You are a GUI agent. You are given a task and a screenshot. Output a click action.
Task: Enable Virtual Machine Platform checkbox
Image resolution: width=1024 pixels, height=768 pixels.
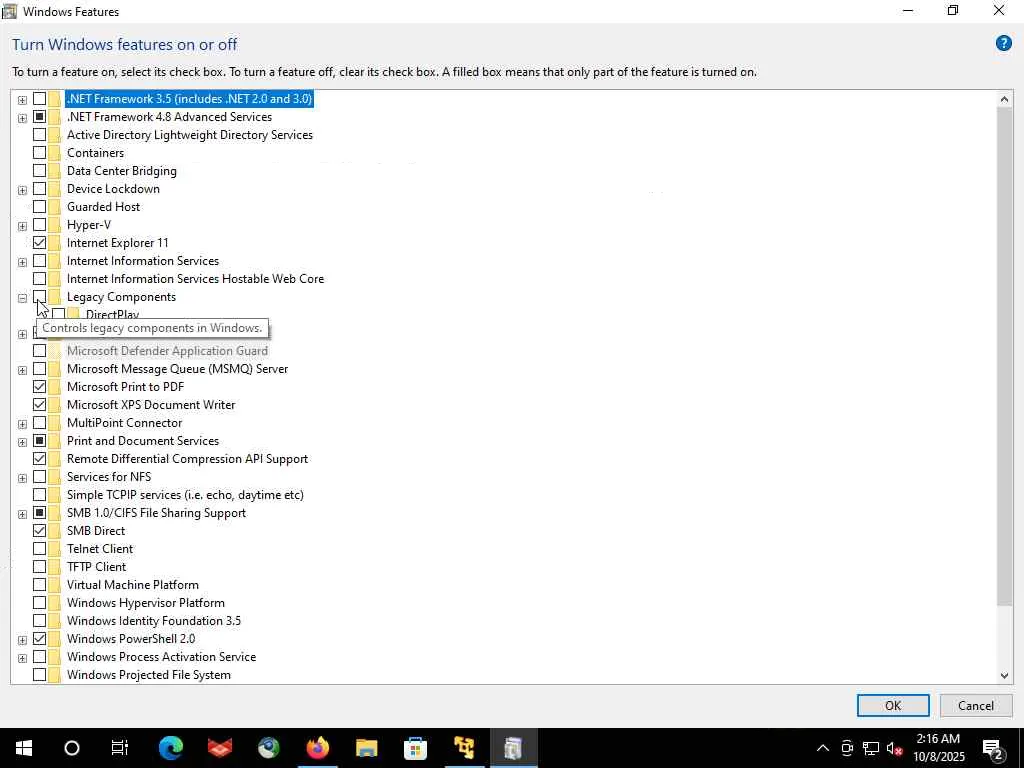(x=39, y=584)
